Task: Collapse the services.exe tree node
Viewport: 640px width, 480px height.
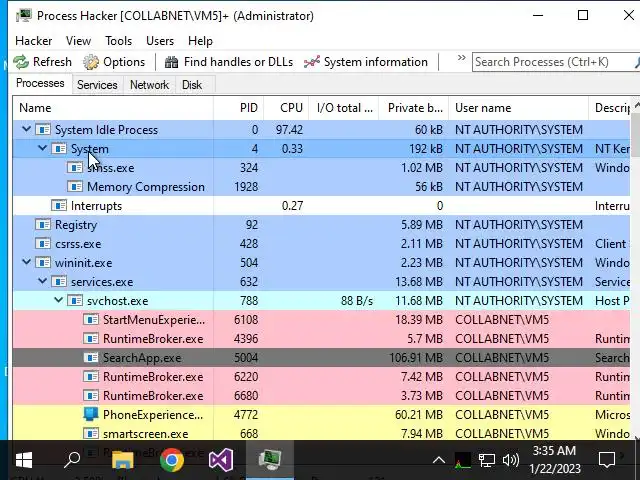Action: pyautogui.click(x=42, y=281)
